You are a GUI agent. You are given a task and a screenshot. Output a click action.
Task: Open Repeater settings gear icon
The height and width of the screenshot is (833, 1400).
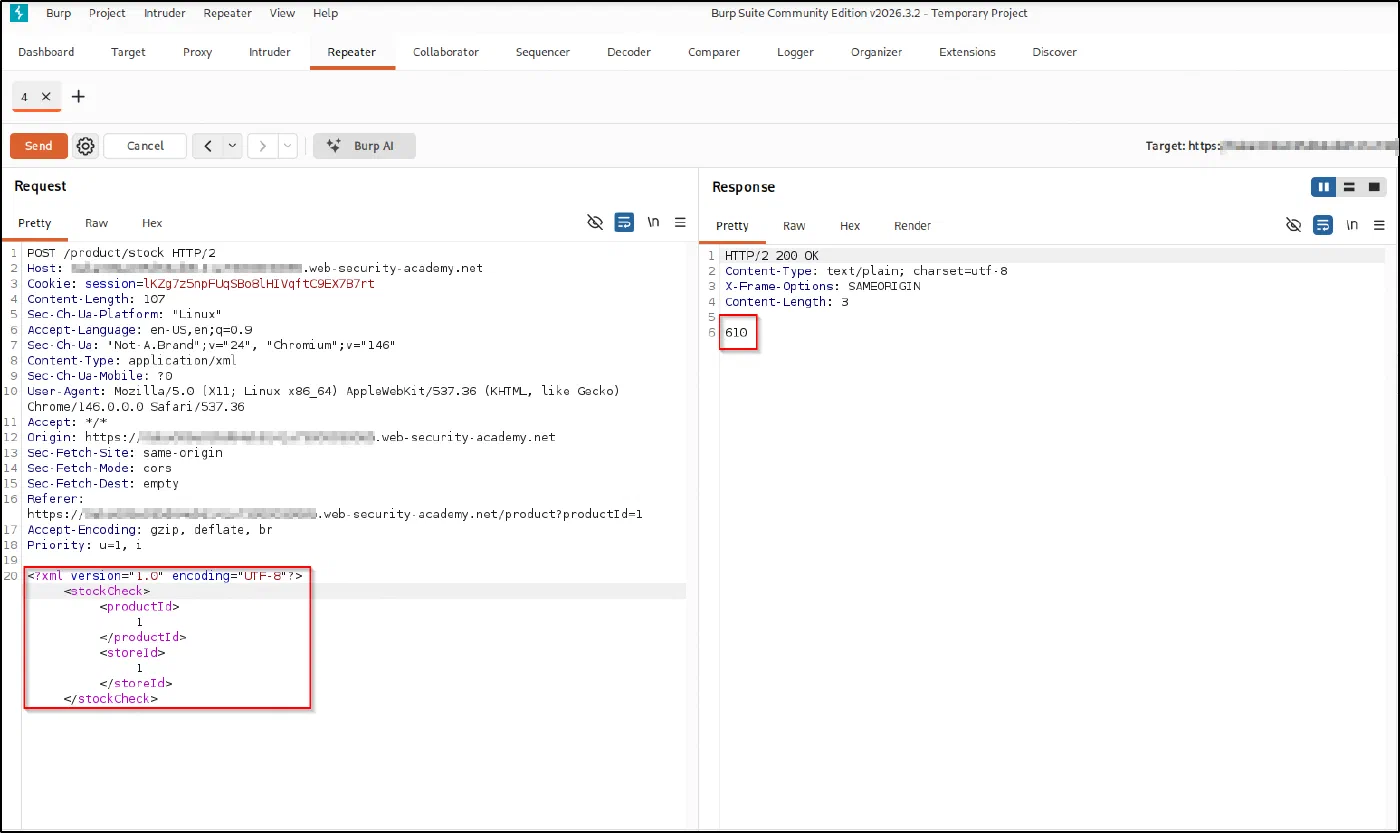coord(86,146)
